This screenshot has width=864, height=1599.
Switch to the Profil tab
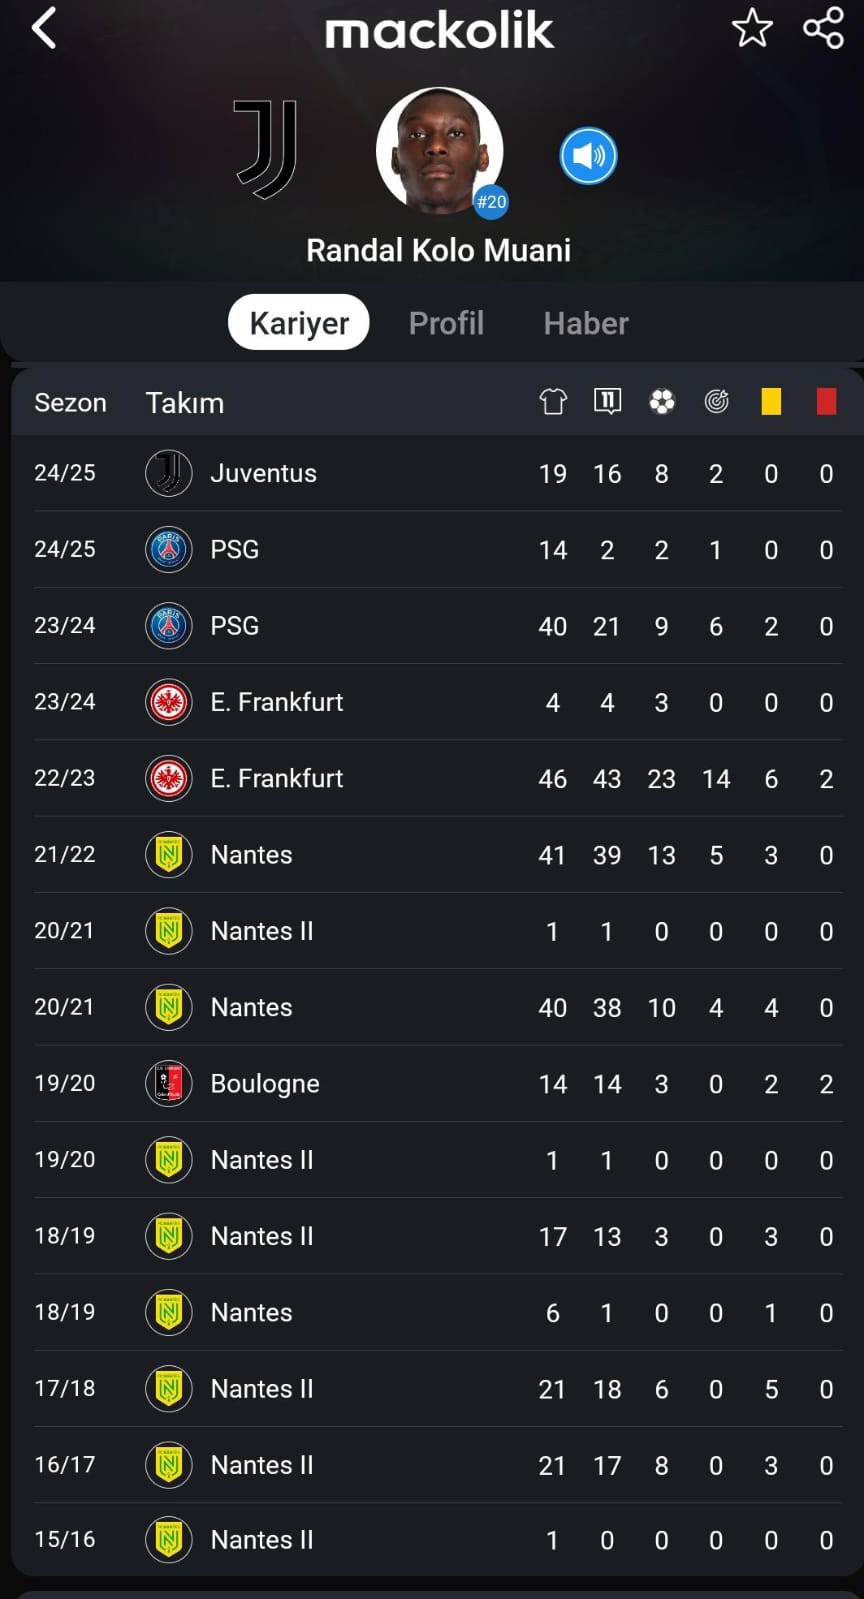pos(446,323)
